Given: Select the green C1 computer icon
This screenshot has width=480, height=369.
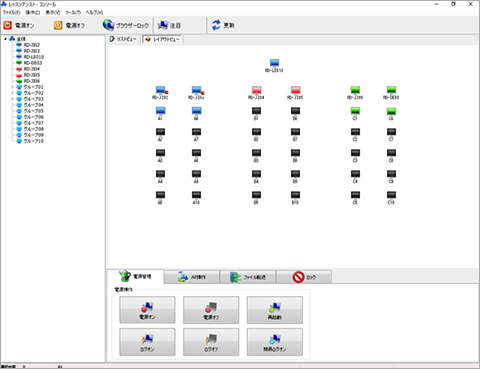Looking at the screenshot, I should (x=355, y=111).
